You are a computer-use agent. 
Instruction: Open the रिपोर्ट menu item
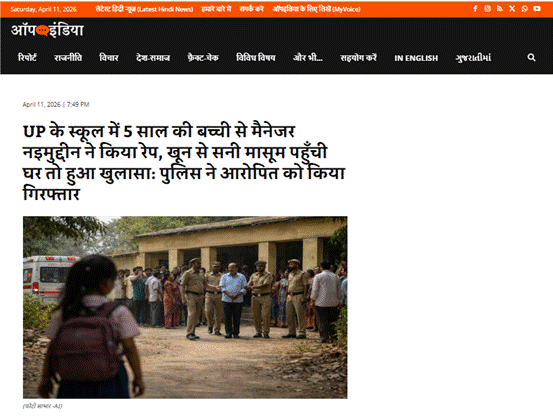(x=27, y=58)
